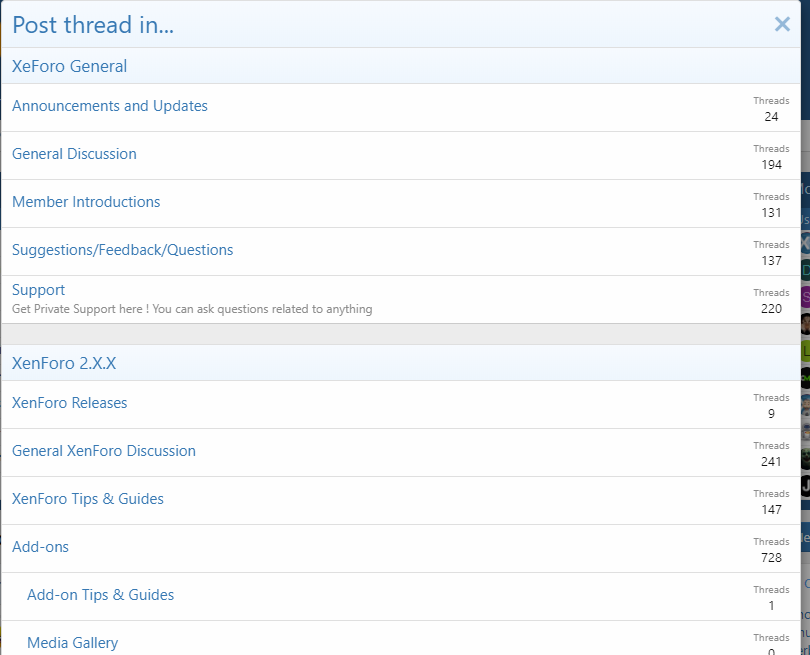
Task: Click thread count 194 for General Discussion
Action: point(771,165)
